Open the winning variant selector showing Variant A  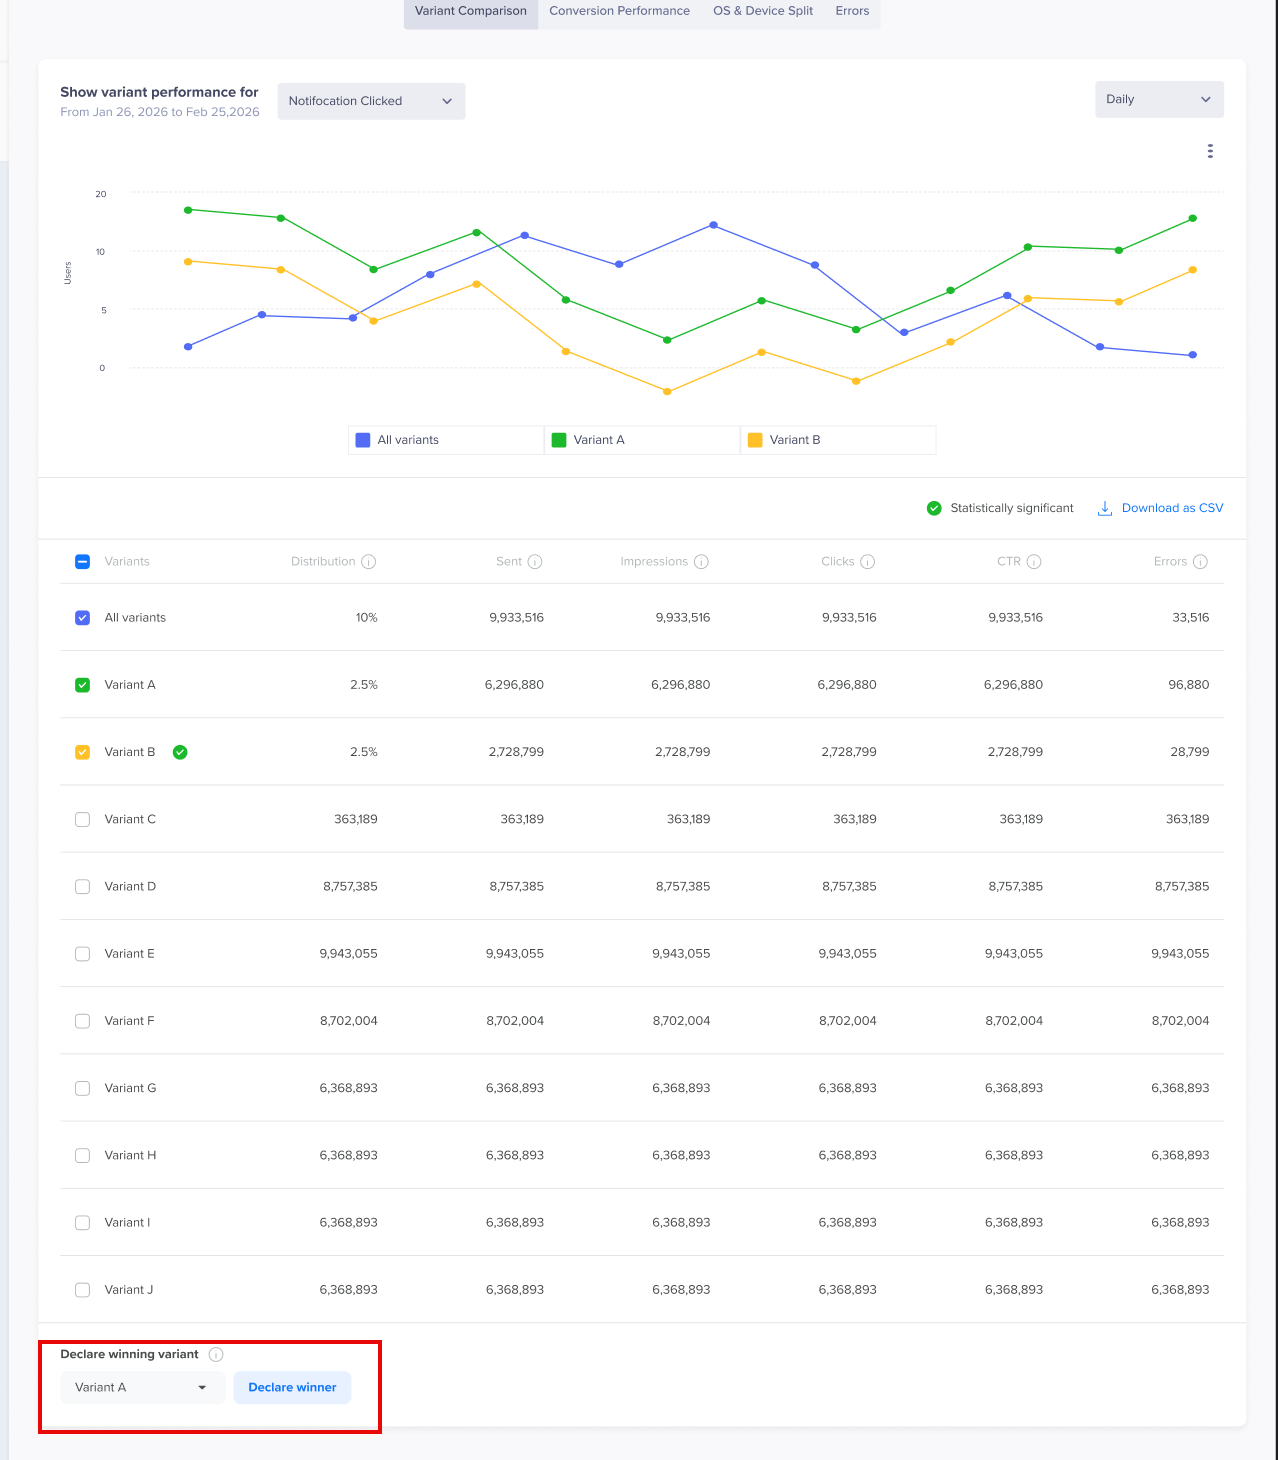point(142,1387)
